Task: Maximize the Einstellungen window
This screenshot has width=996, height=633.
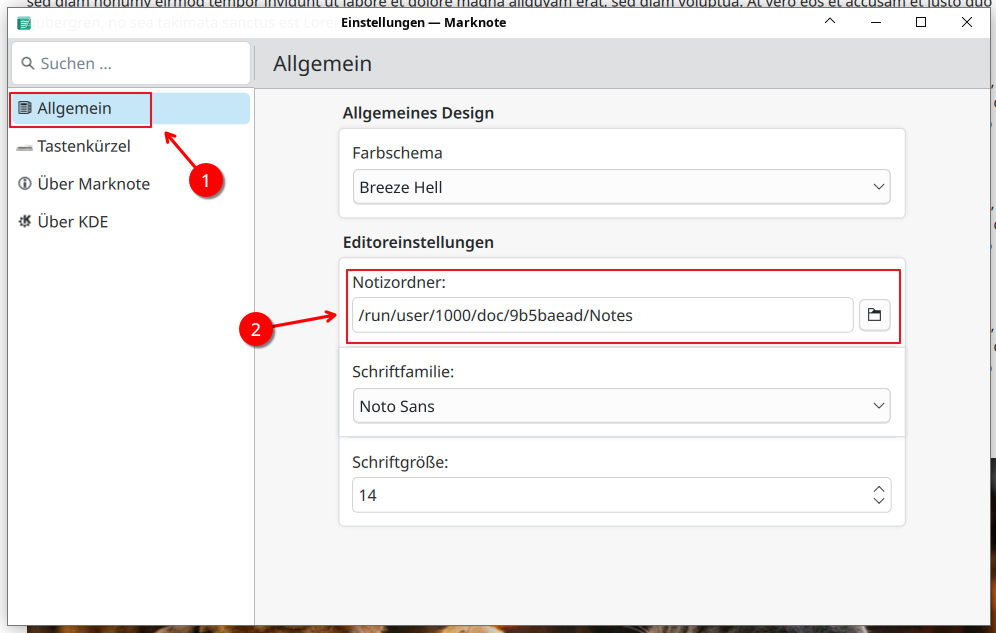Action: (921, 22)
